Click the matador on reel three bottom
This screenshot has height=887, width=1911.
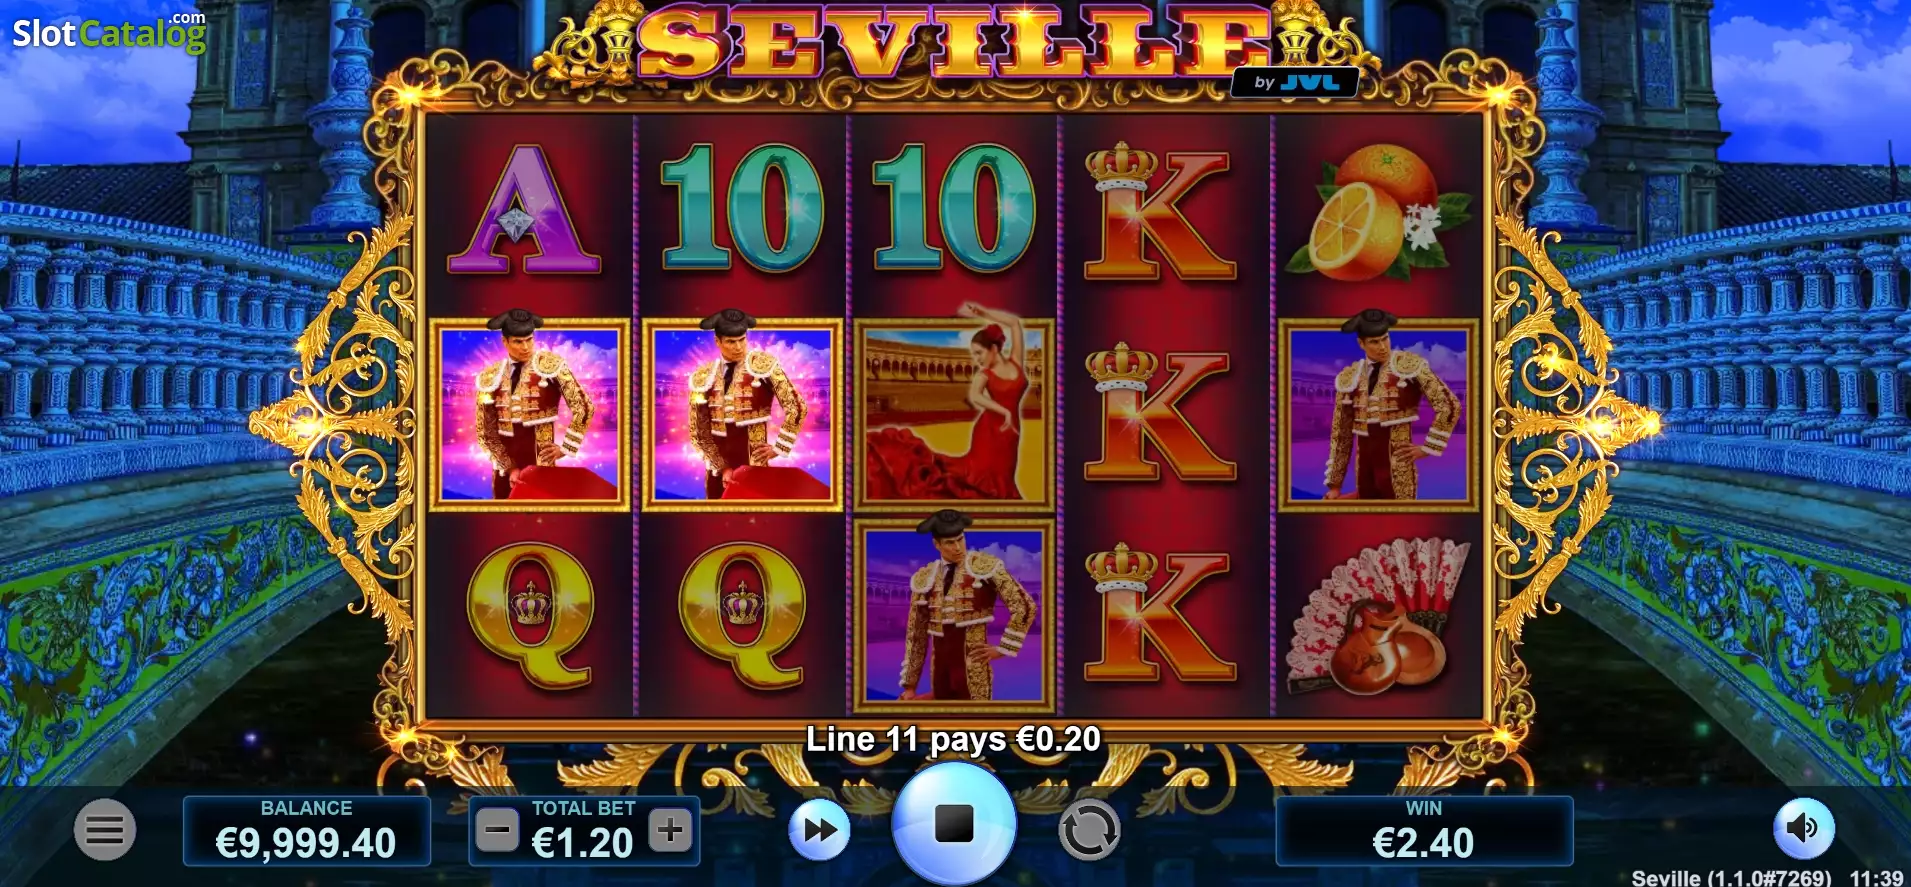[954, 612]
